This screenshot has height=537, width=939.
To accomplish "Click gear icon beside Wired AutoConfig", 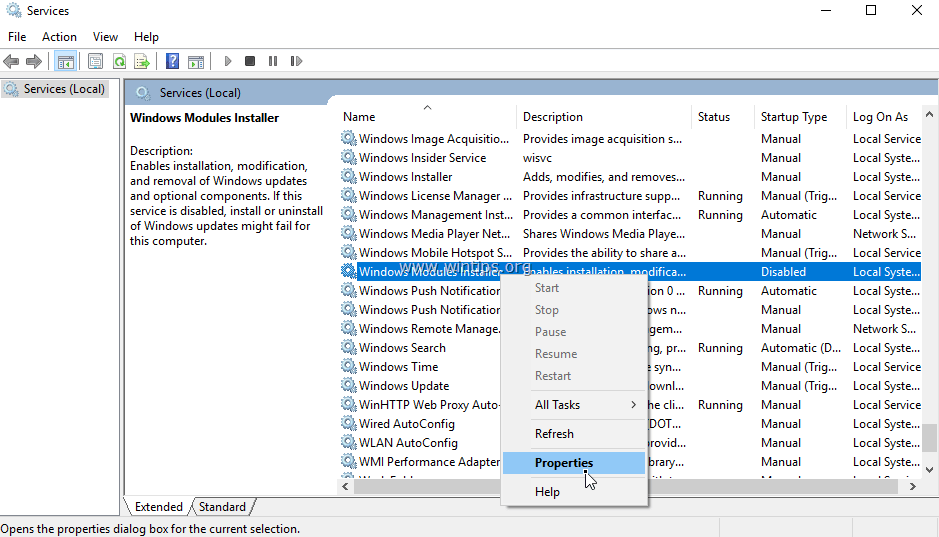I will pos(349,423).
